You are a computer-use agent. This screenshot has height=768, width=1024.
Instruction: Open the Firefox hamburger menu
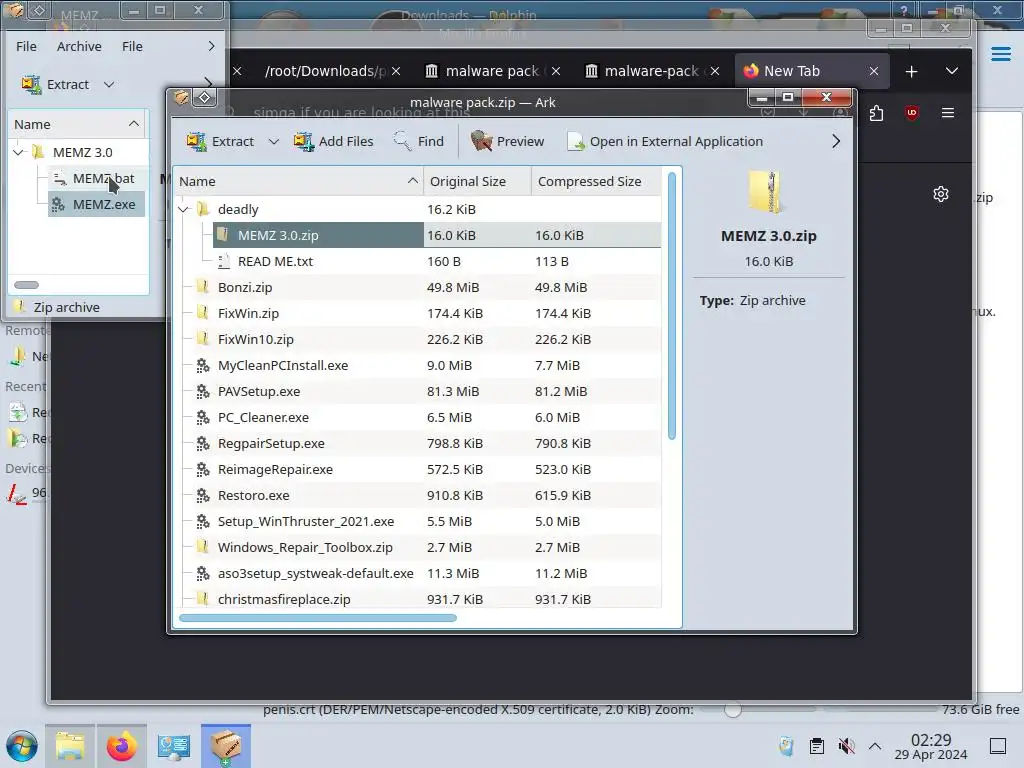[948, 114]
